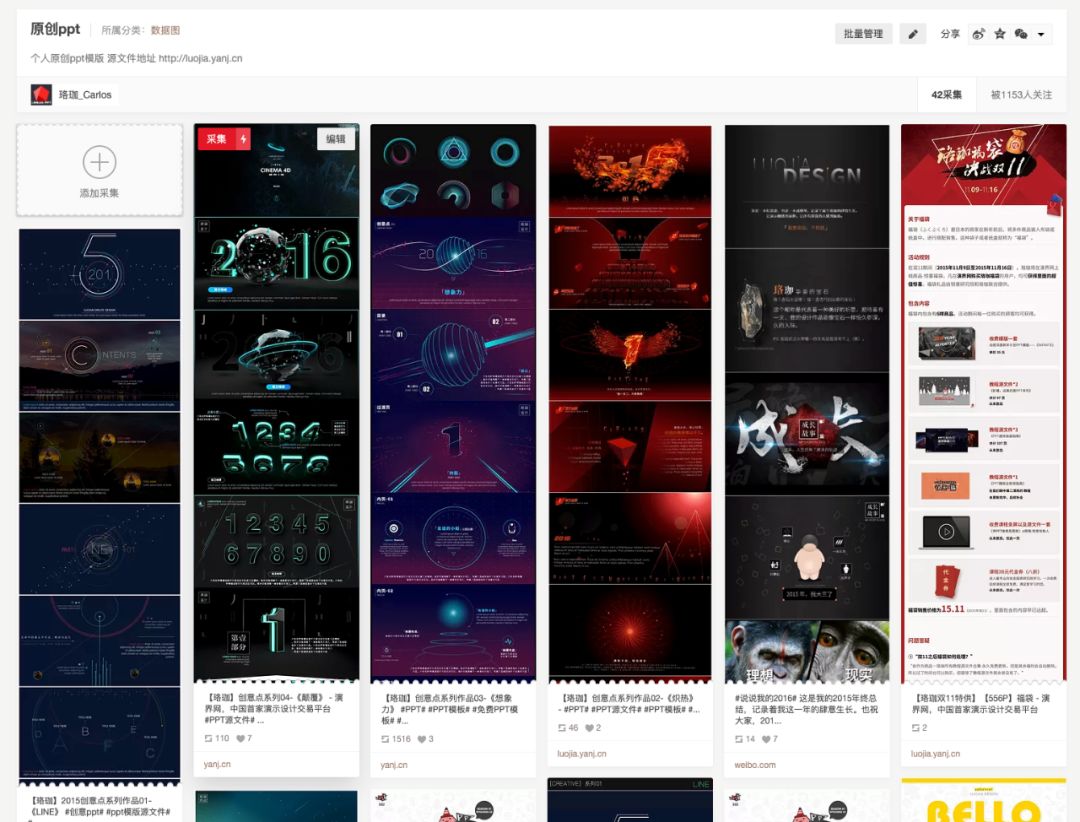
Task: Open the red 炽热 pin image
Action: click(x=630, y=403)
